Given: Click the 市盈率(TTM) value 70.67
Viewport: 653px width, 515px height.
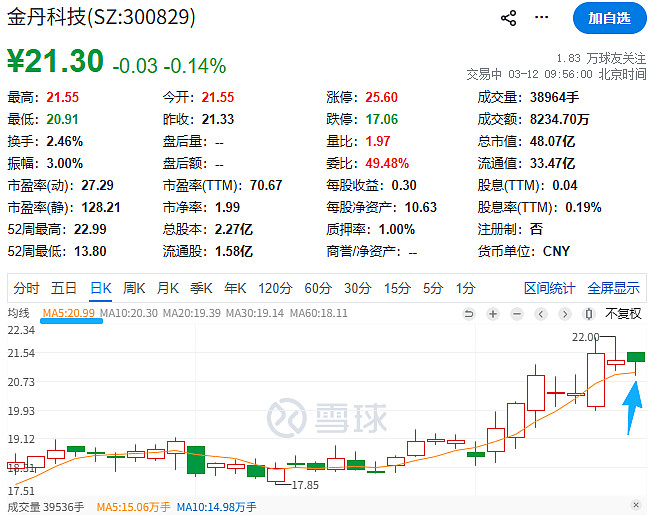Looking at the screenshot, I should [266, 185].
